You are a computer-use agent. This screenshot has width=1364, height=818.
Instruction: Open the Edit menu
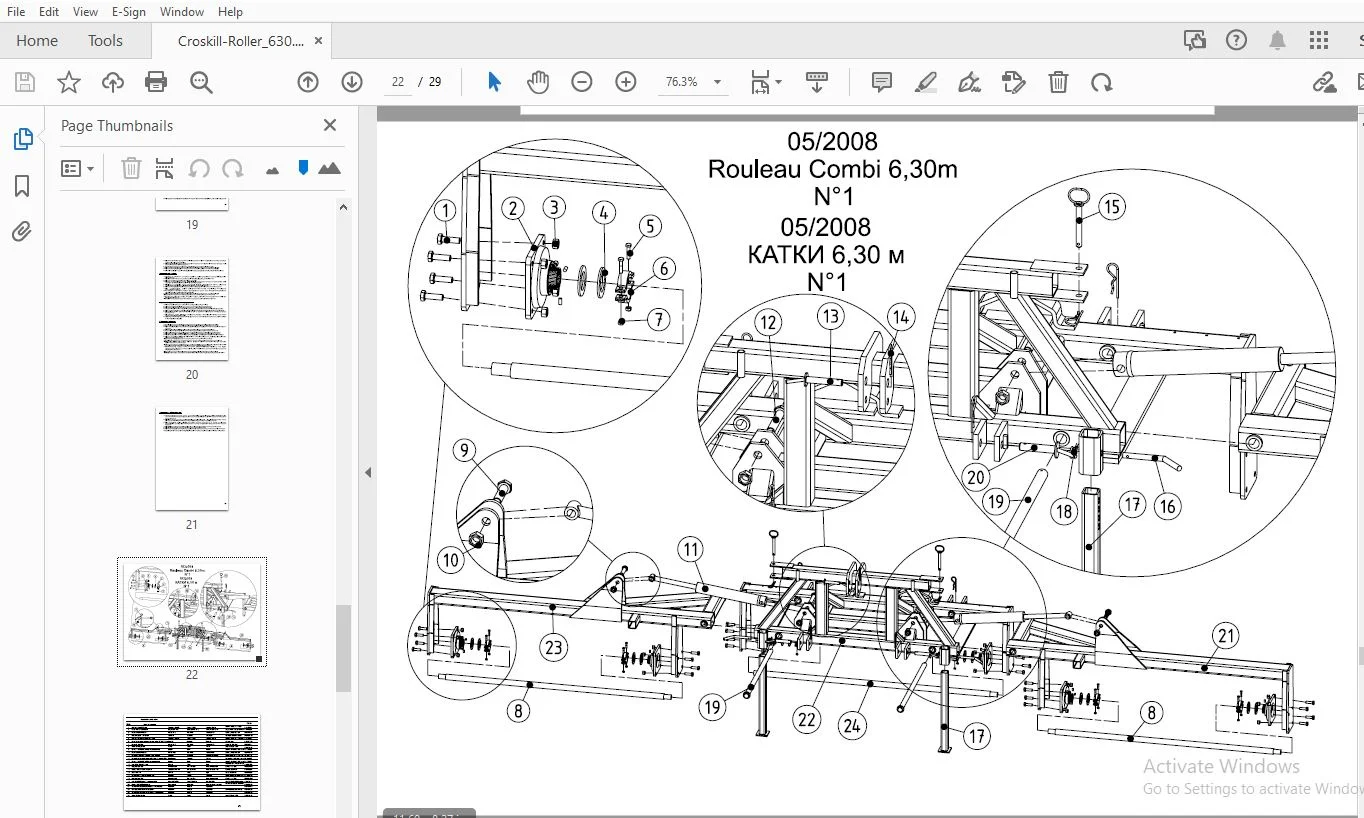[x=49, y=12]
